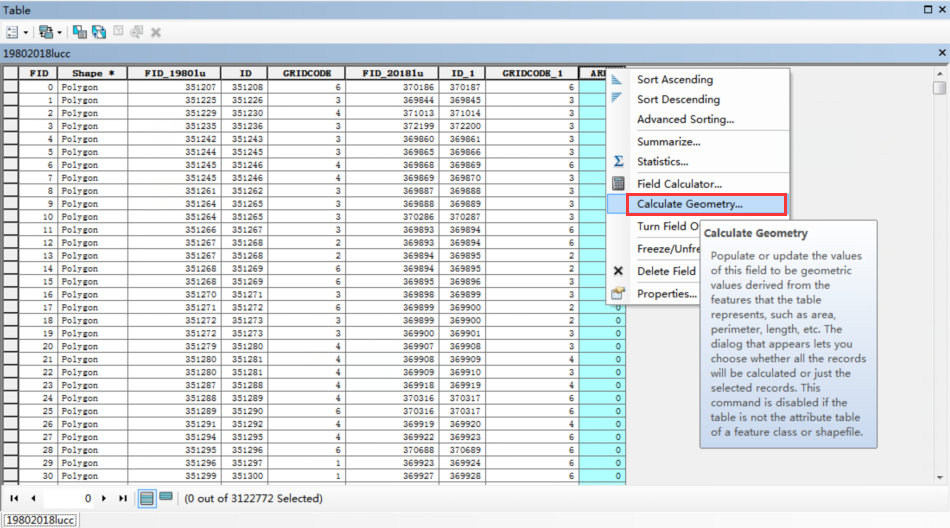Open Advanced Sorting option
Viewport: 950px width, 528px height.
click(x=685, y=119)
